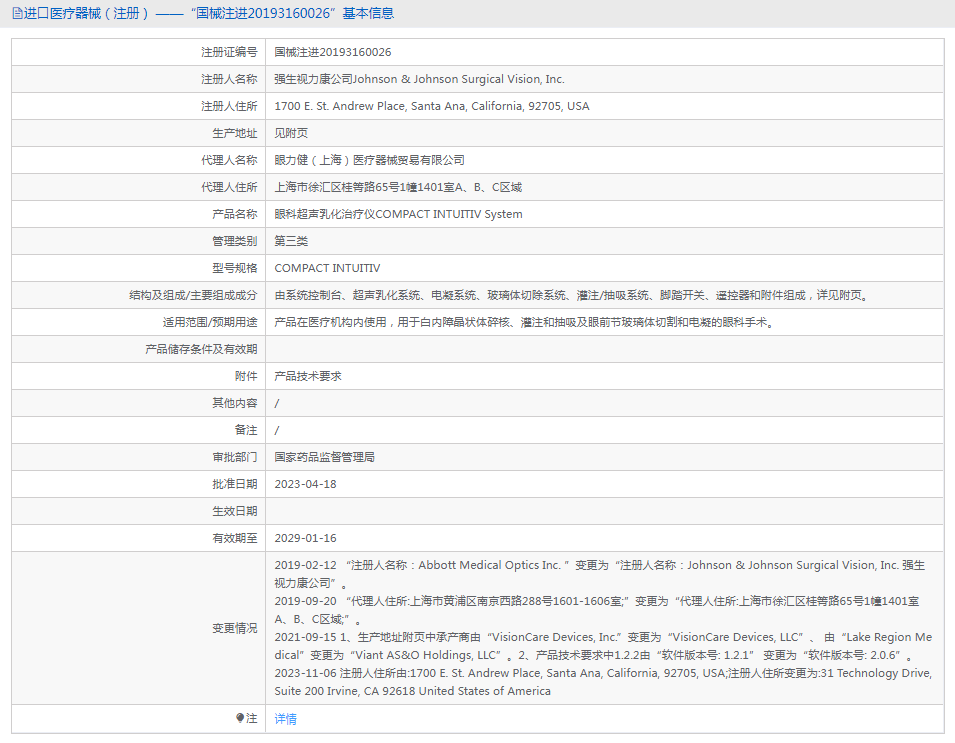Click the 第三类 management category value
The height and width of the screenshot is (743, 955).
291,241
